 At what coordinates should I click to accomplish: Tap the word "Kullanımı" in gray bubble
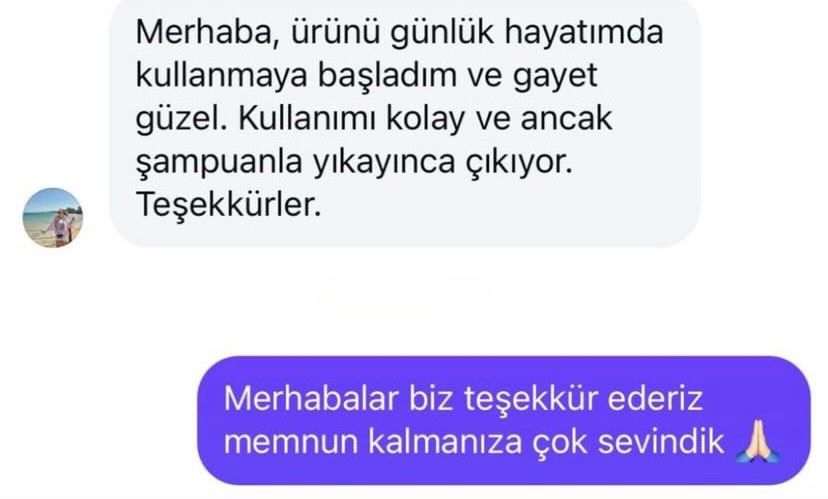307,118
